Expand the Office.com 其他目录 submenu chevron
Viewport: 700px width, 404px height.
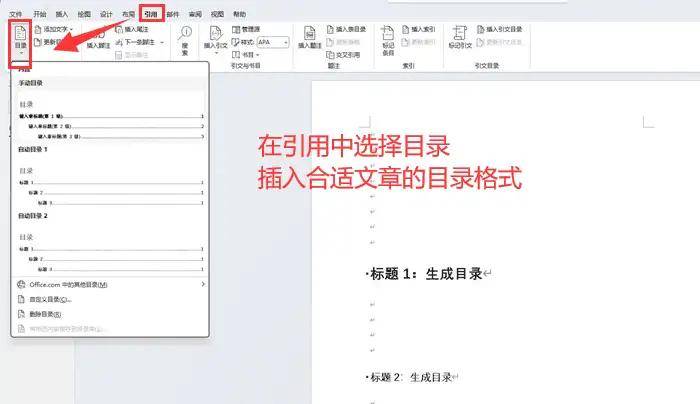[203, 284]
